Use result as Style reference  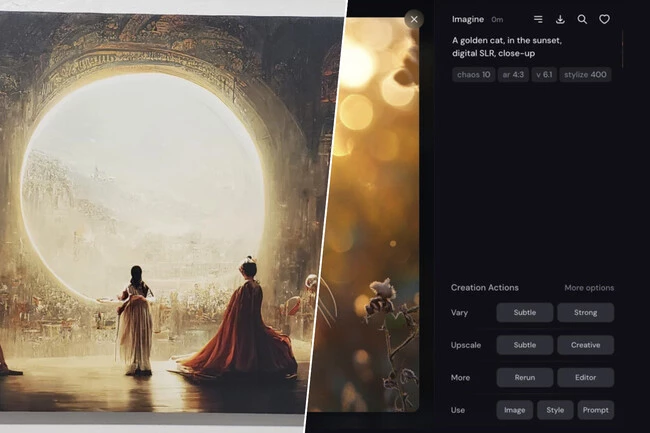pyautogui.click(x=555, y=410)
